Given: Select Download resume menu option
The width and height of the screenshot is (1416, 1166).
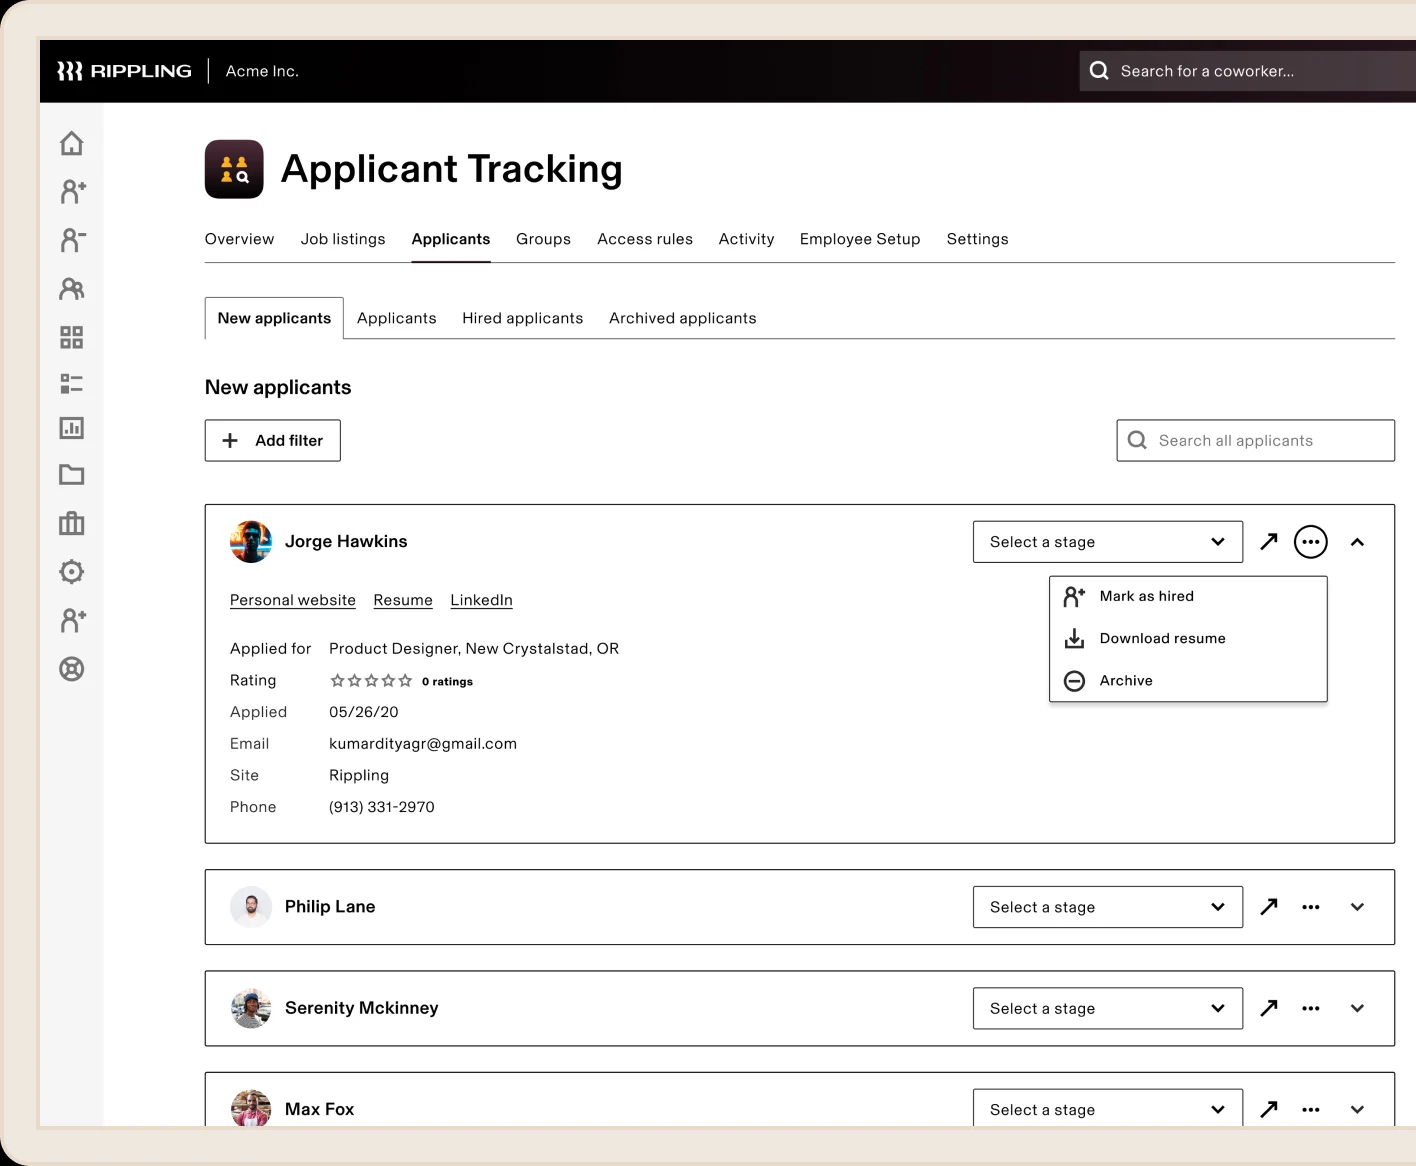Looking at the screenshot, I should 1188,638.
